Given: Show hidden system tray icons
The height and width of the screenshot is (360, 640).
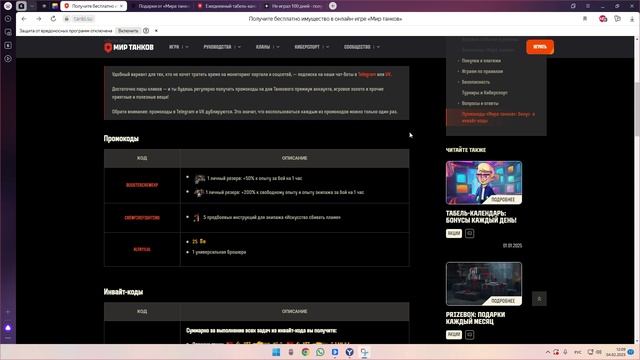Looking at the screenshot, I should pyautogui.click(x=548, y=352).
